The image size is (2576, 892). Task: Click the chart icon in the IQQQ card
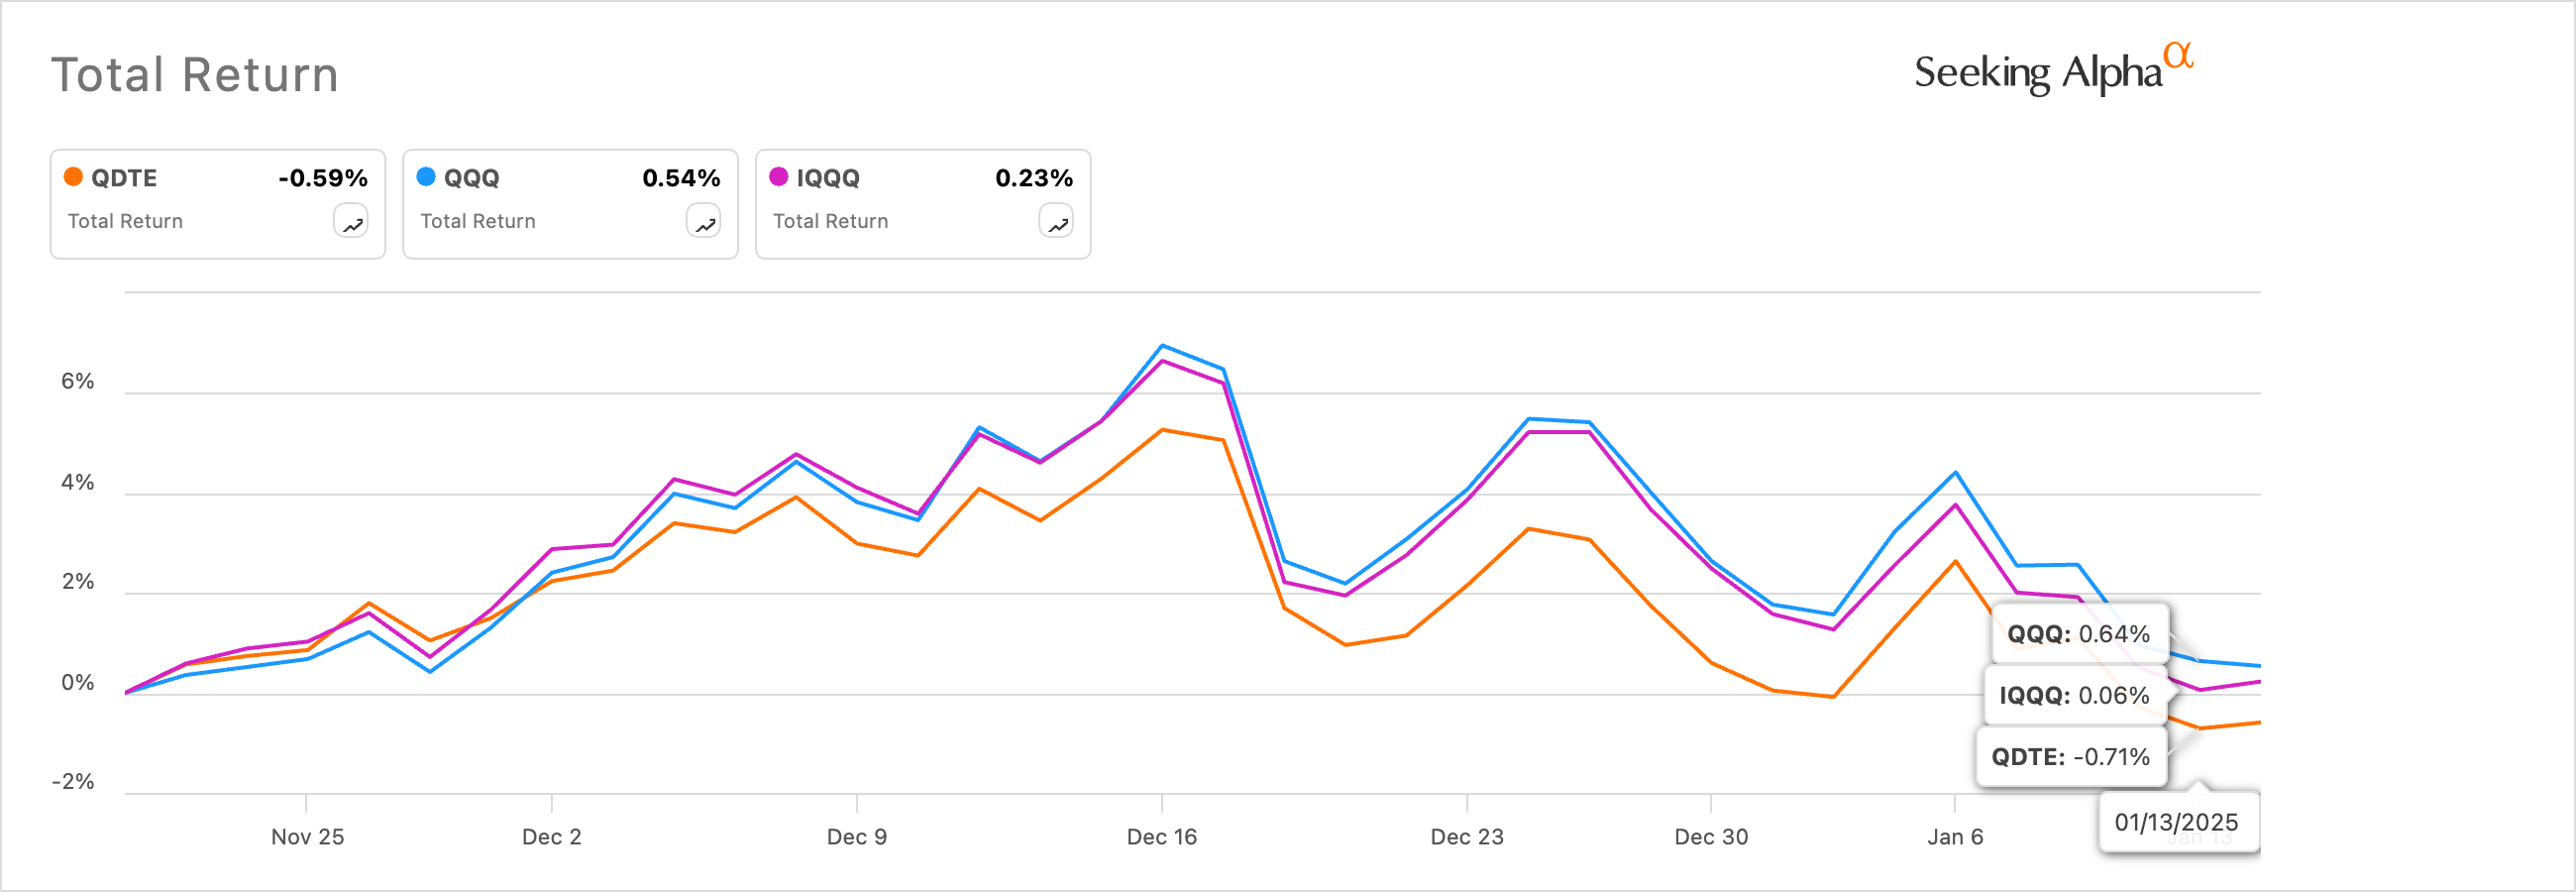click(1056, 222)
